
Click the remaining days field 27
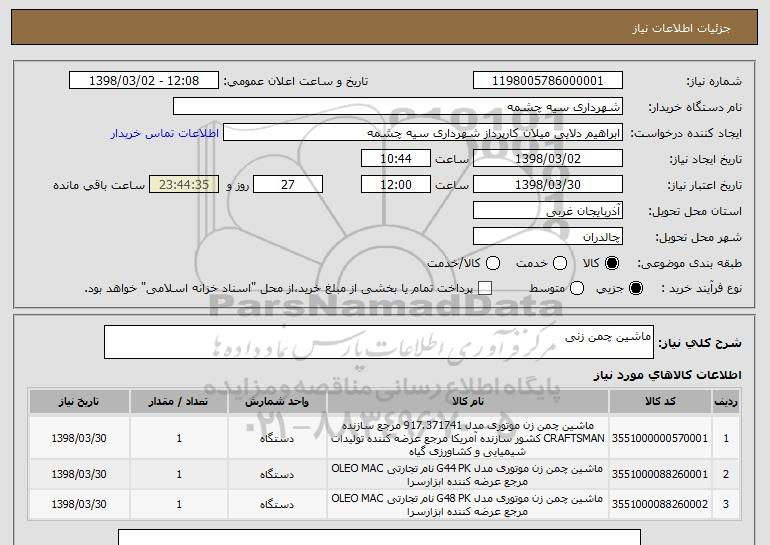coord(288,185)
